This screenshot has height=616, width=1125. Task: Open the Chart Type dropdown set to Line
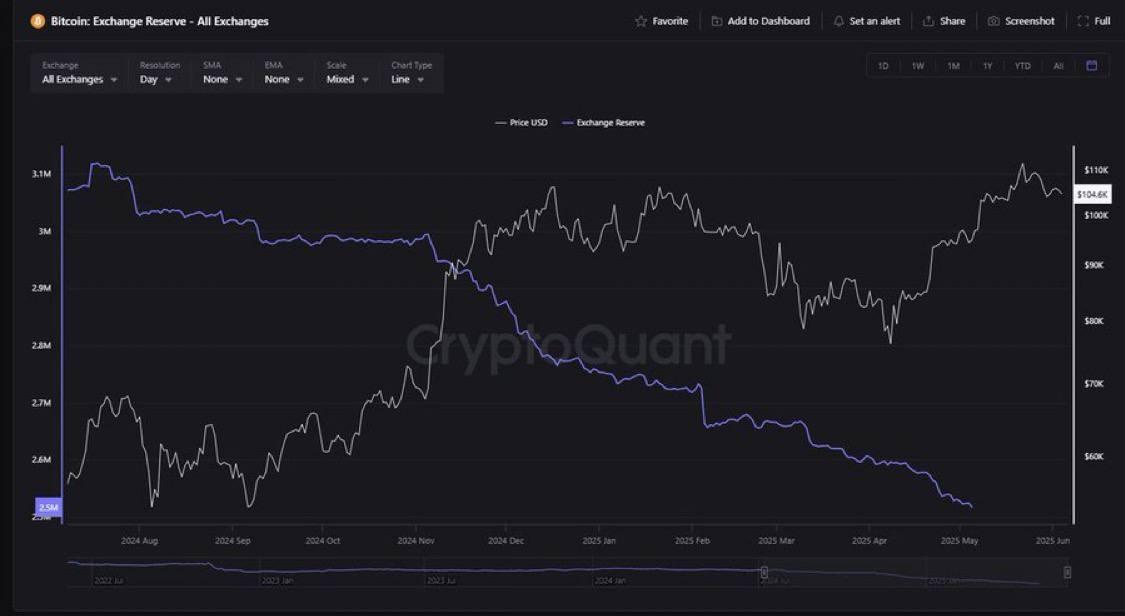(407, 79)
